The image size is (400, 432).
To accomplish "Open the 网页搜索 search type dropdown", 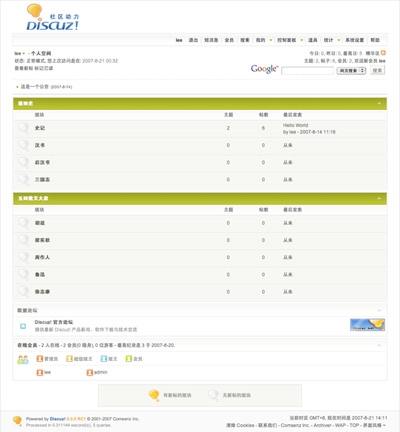I will pyautogui.click(x=351, y=71).
